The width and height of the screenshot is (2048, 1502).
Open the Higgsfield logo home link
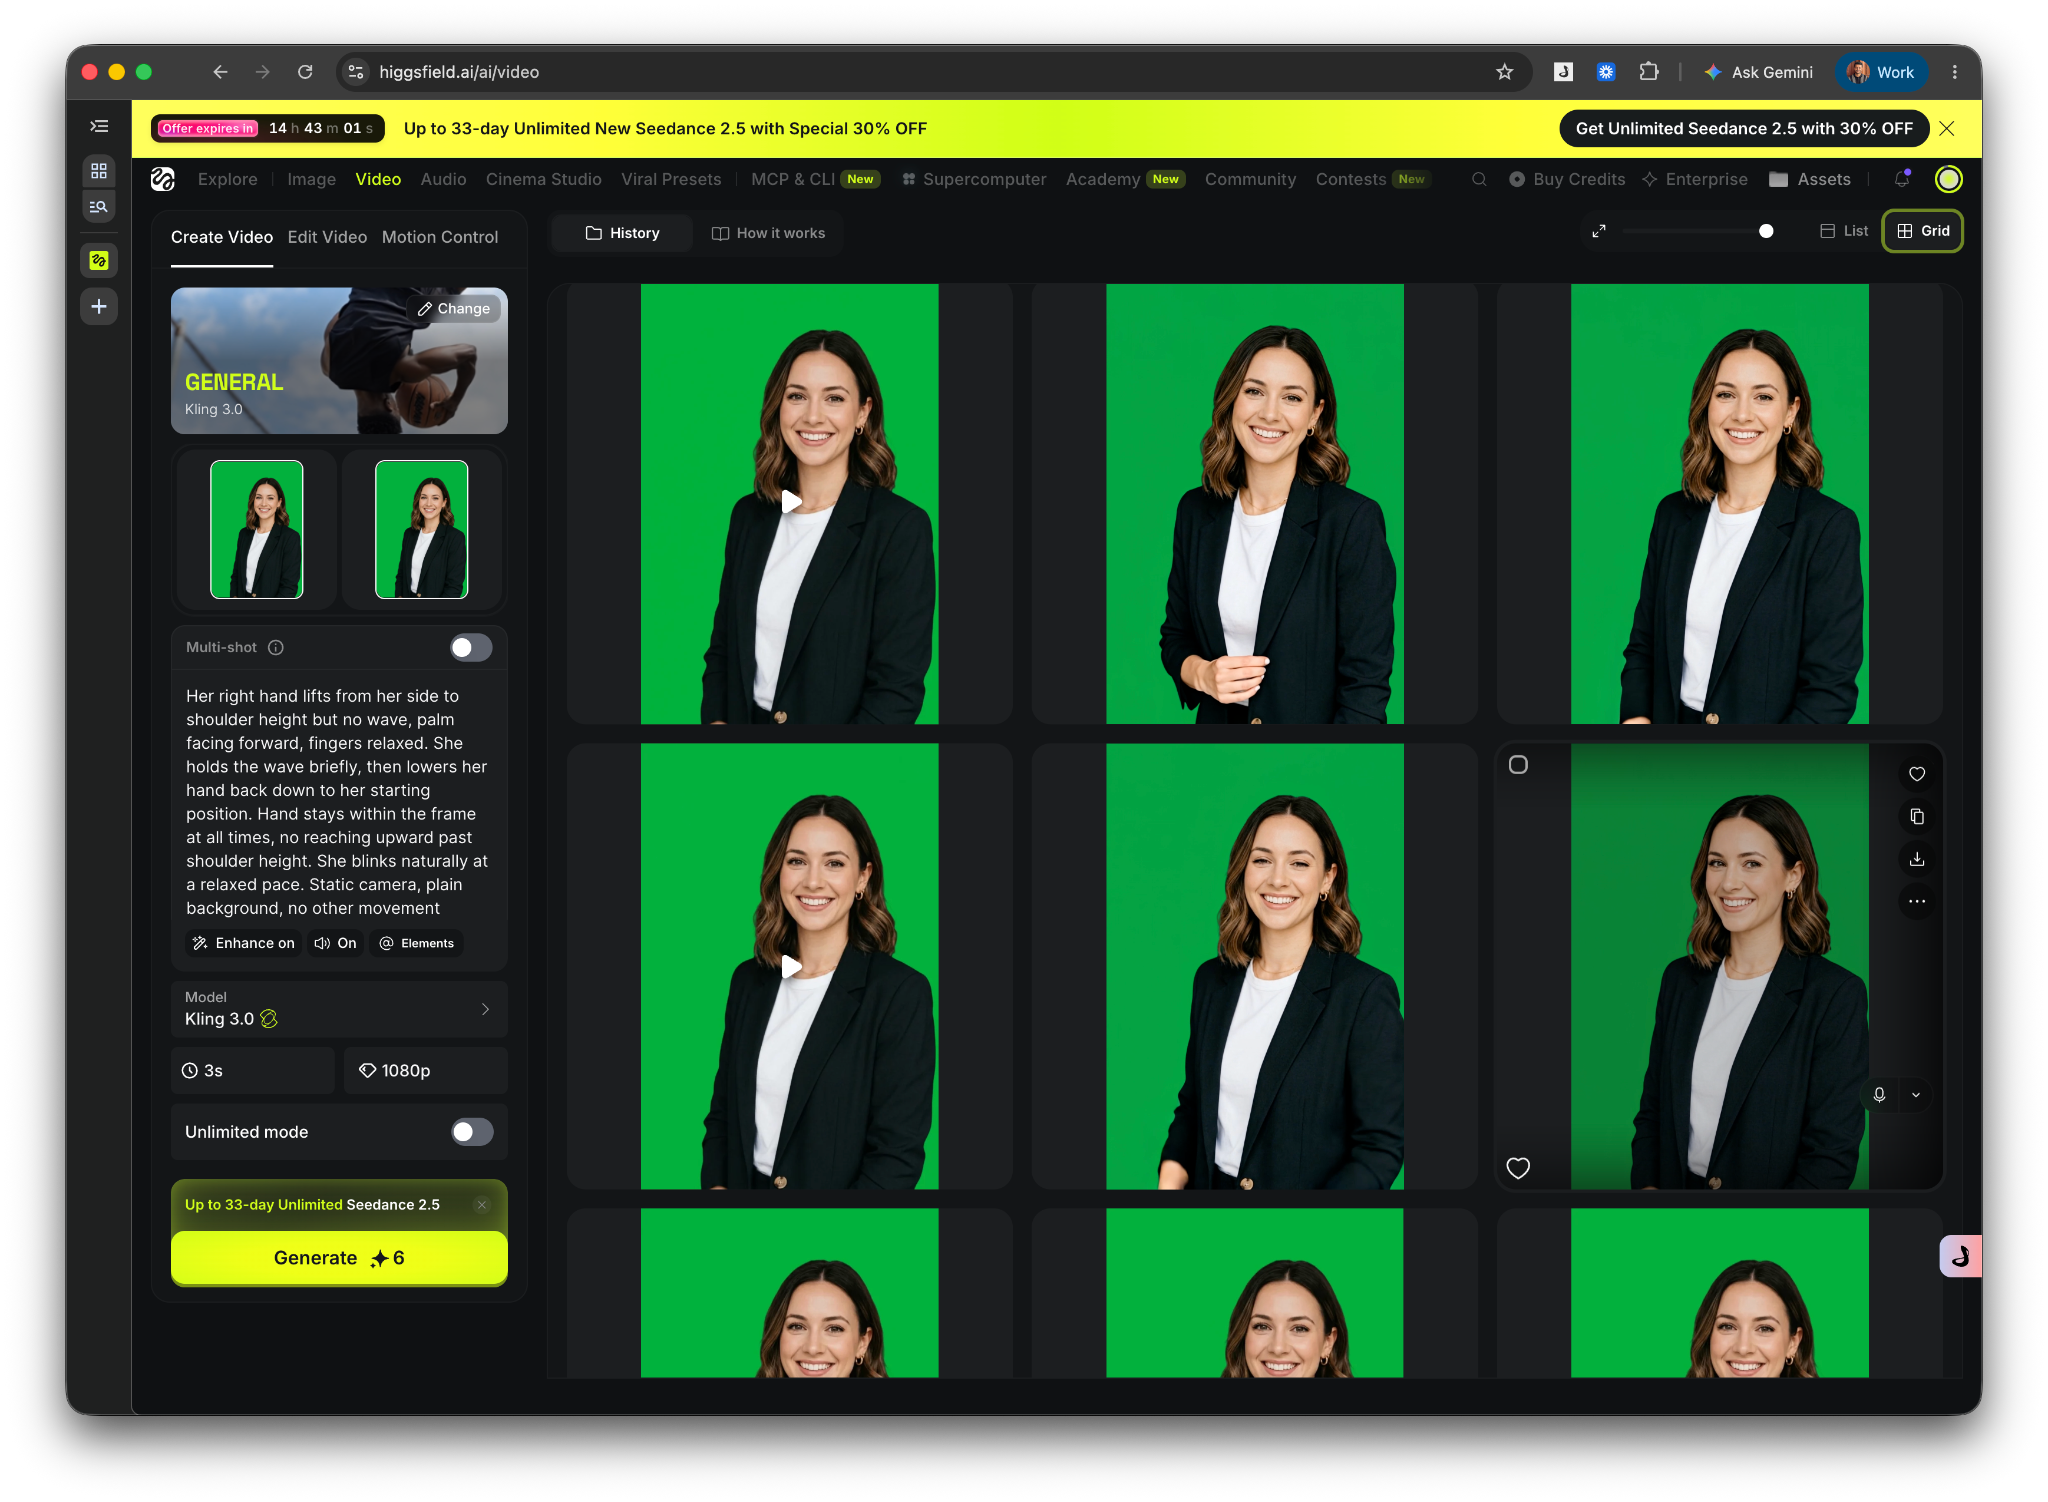[163, 179]
